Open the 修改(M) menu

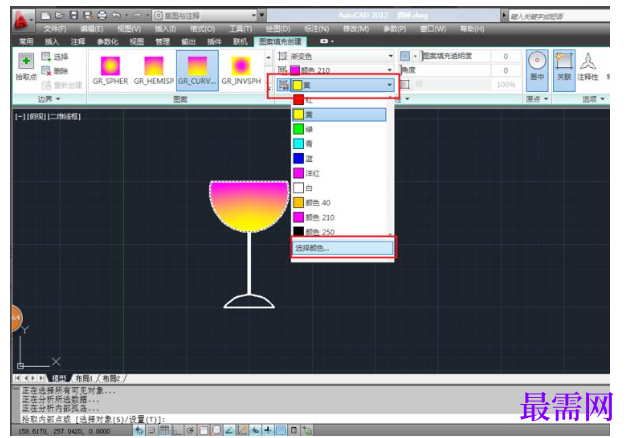[x=356, y=29]
